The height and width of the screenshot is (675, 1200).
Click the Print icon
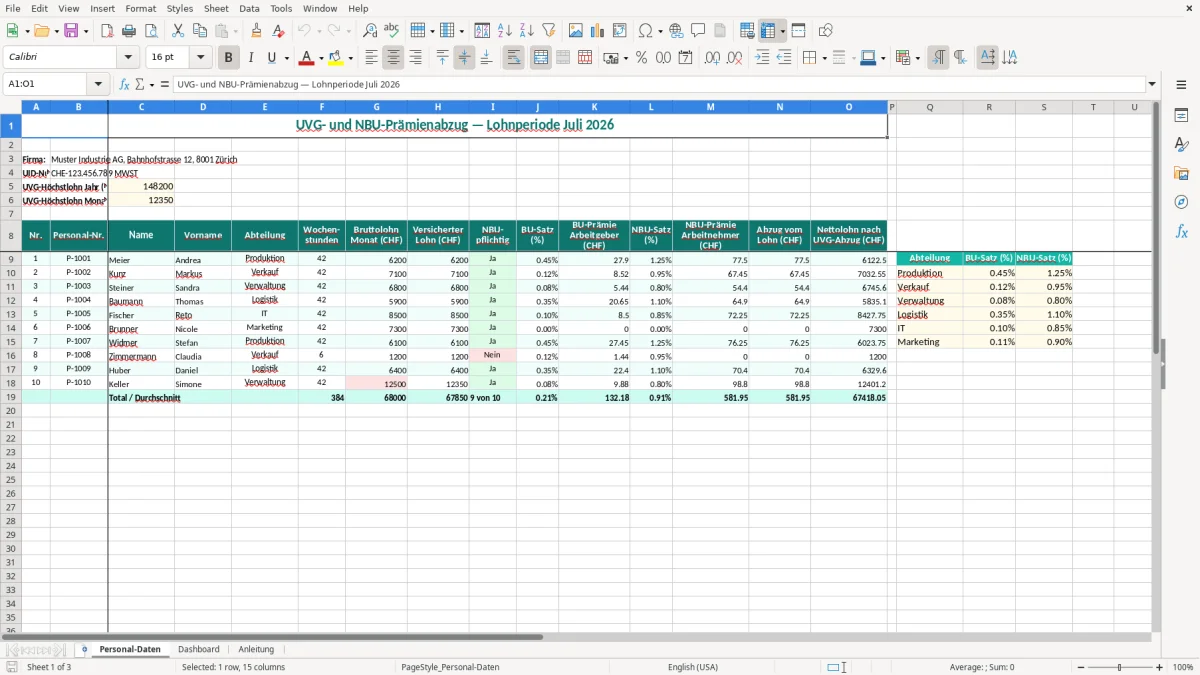pyautogui.click(x=129, y=31)
